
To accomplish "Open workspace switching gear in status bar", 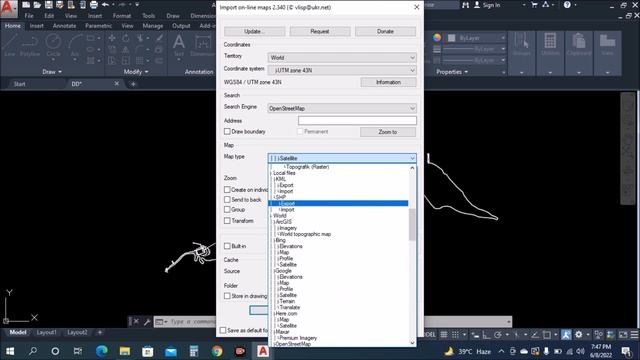I will coord(578,335).
